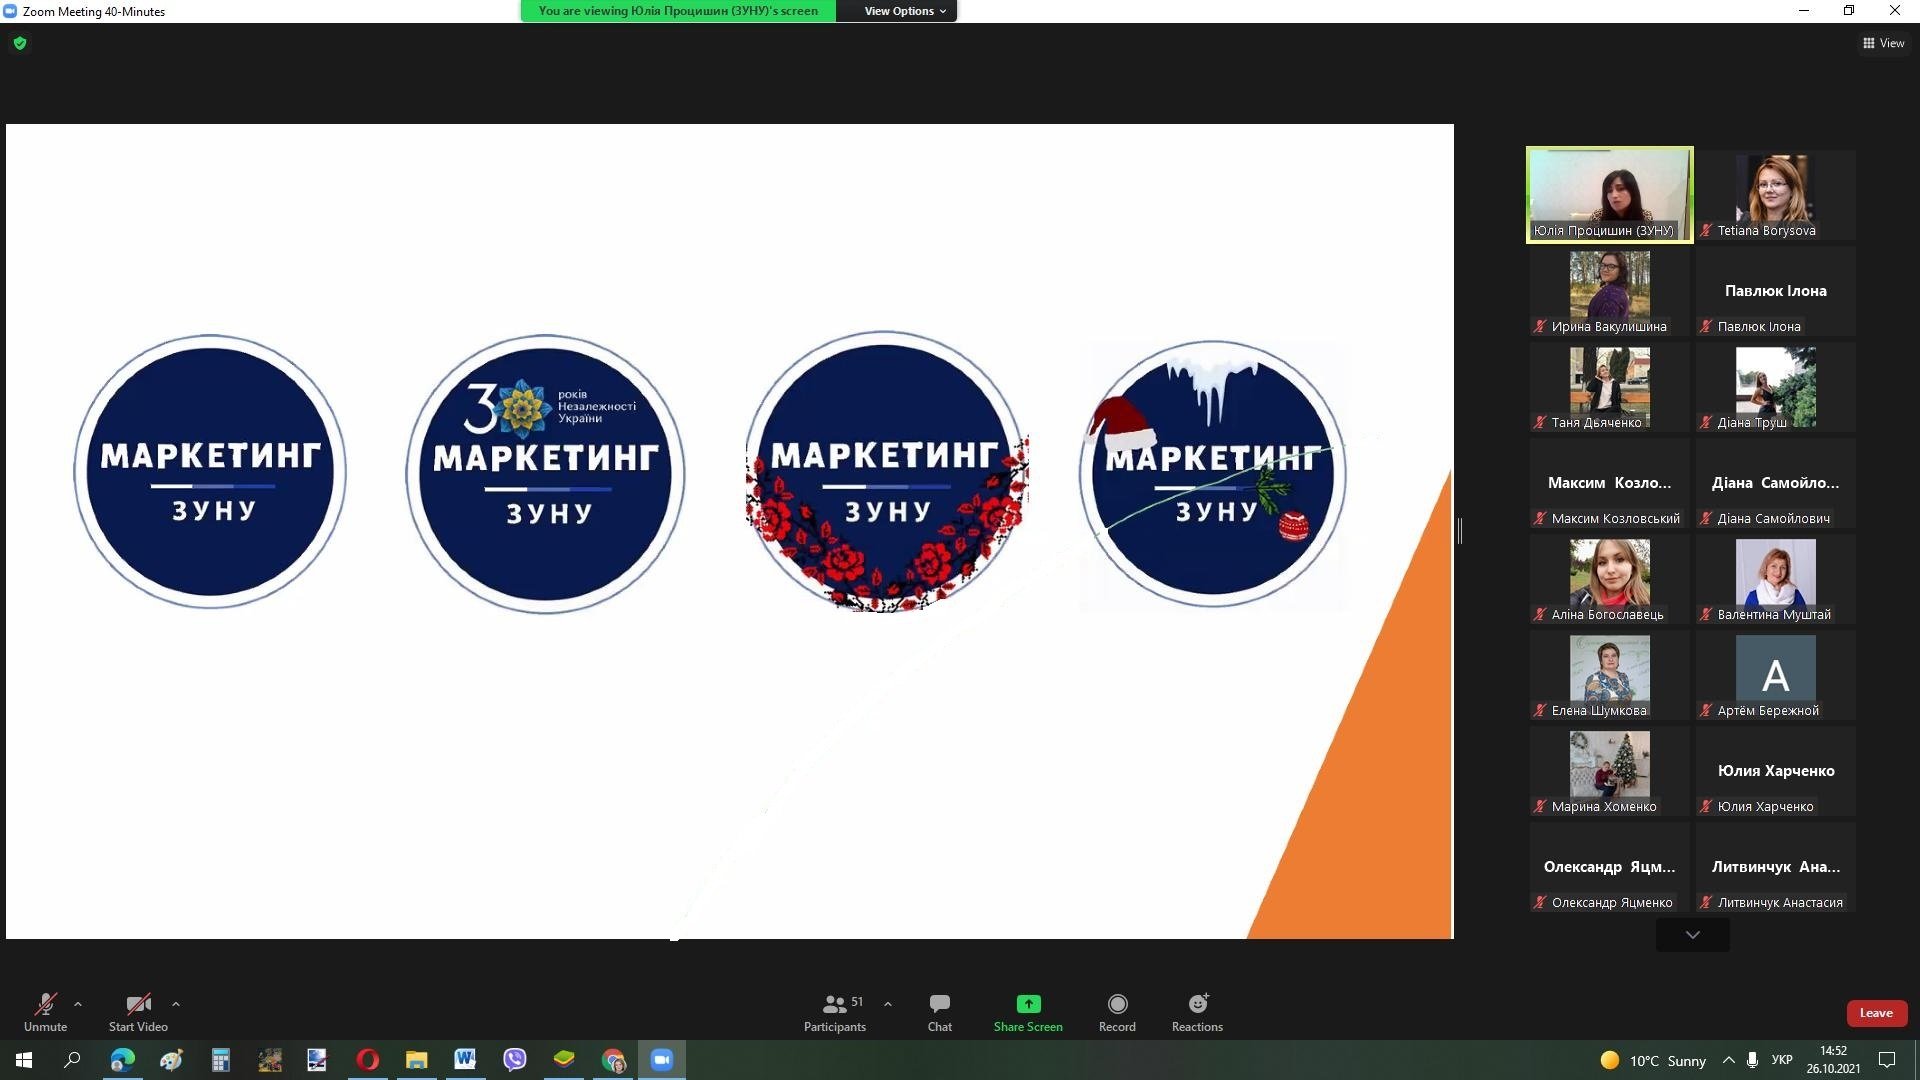
Task: Select Артём Бережной participant tile
Action: [1775, 675]
